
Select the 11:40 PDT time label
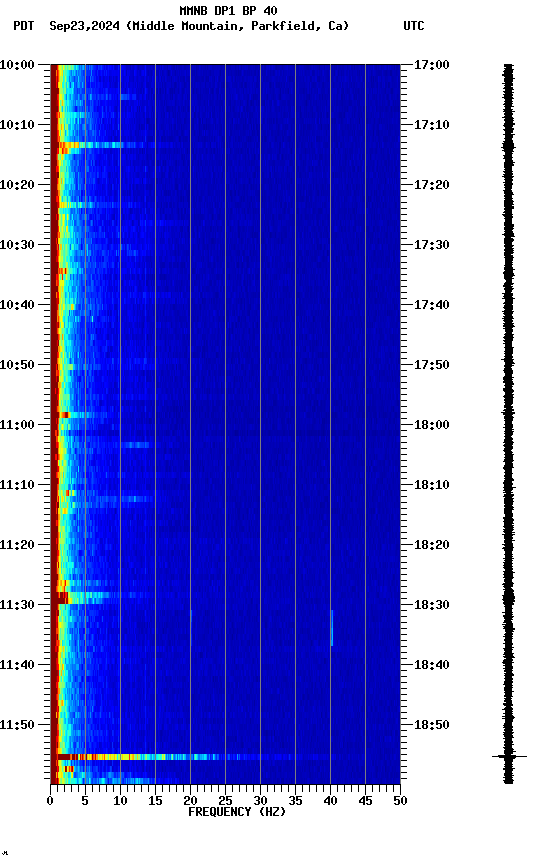(x=17, y=665)
